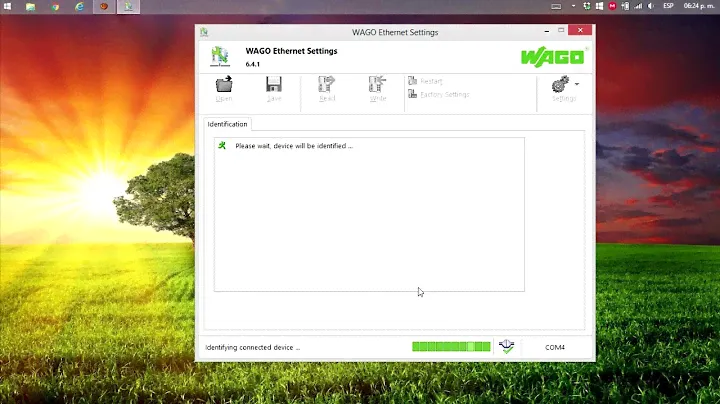Switch to the Identification tab
The width and height of the screenshot is (720, 404).
227,124
